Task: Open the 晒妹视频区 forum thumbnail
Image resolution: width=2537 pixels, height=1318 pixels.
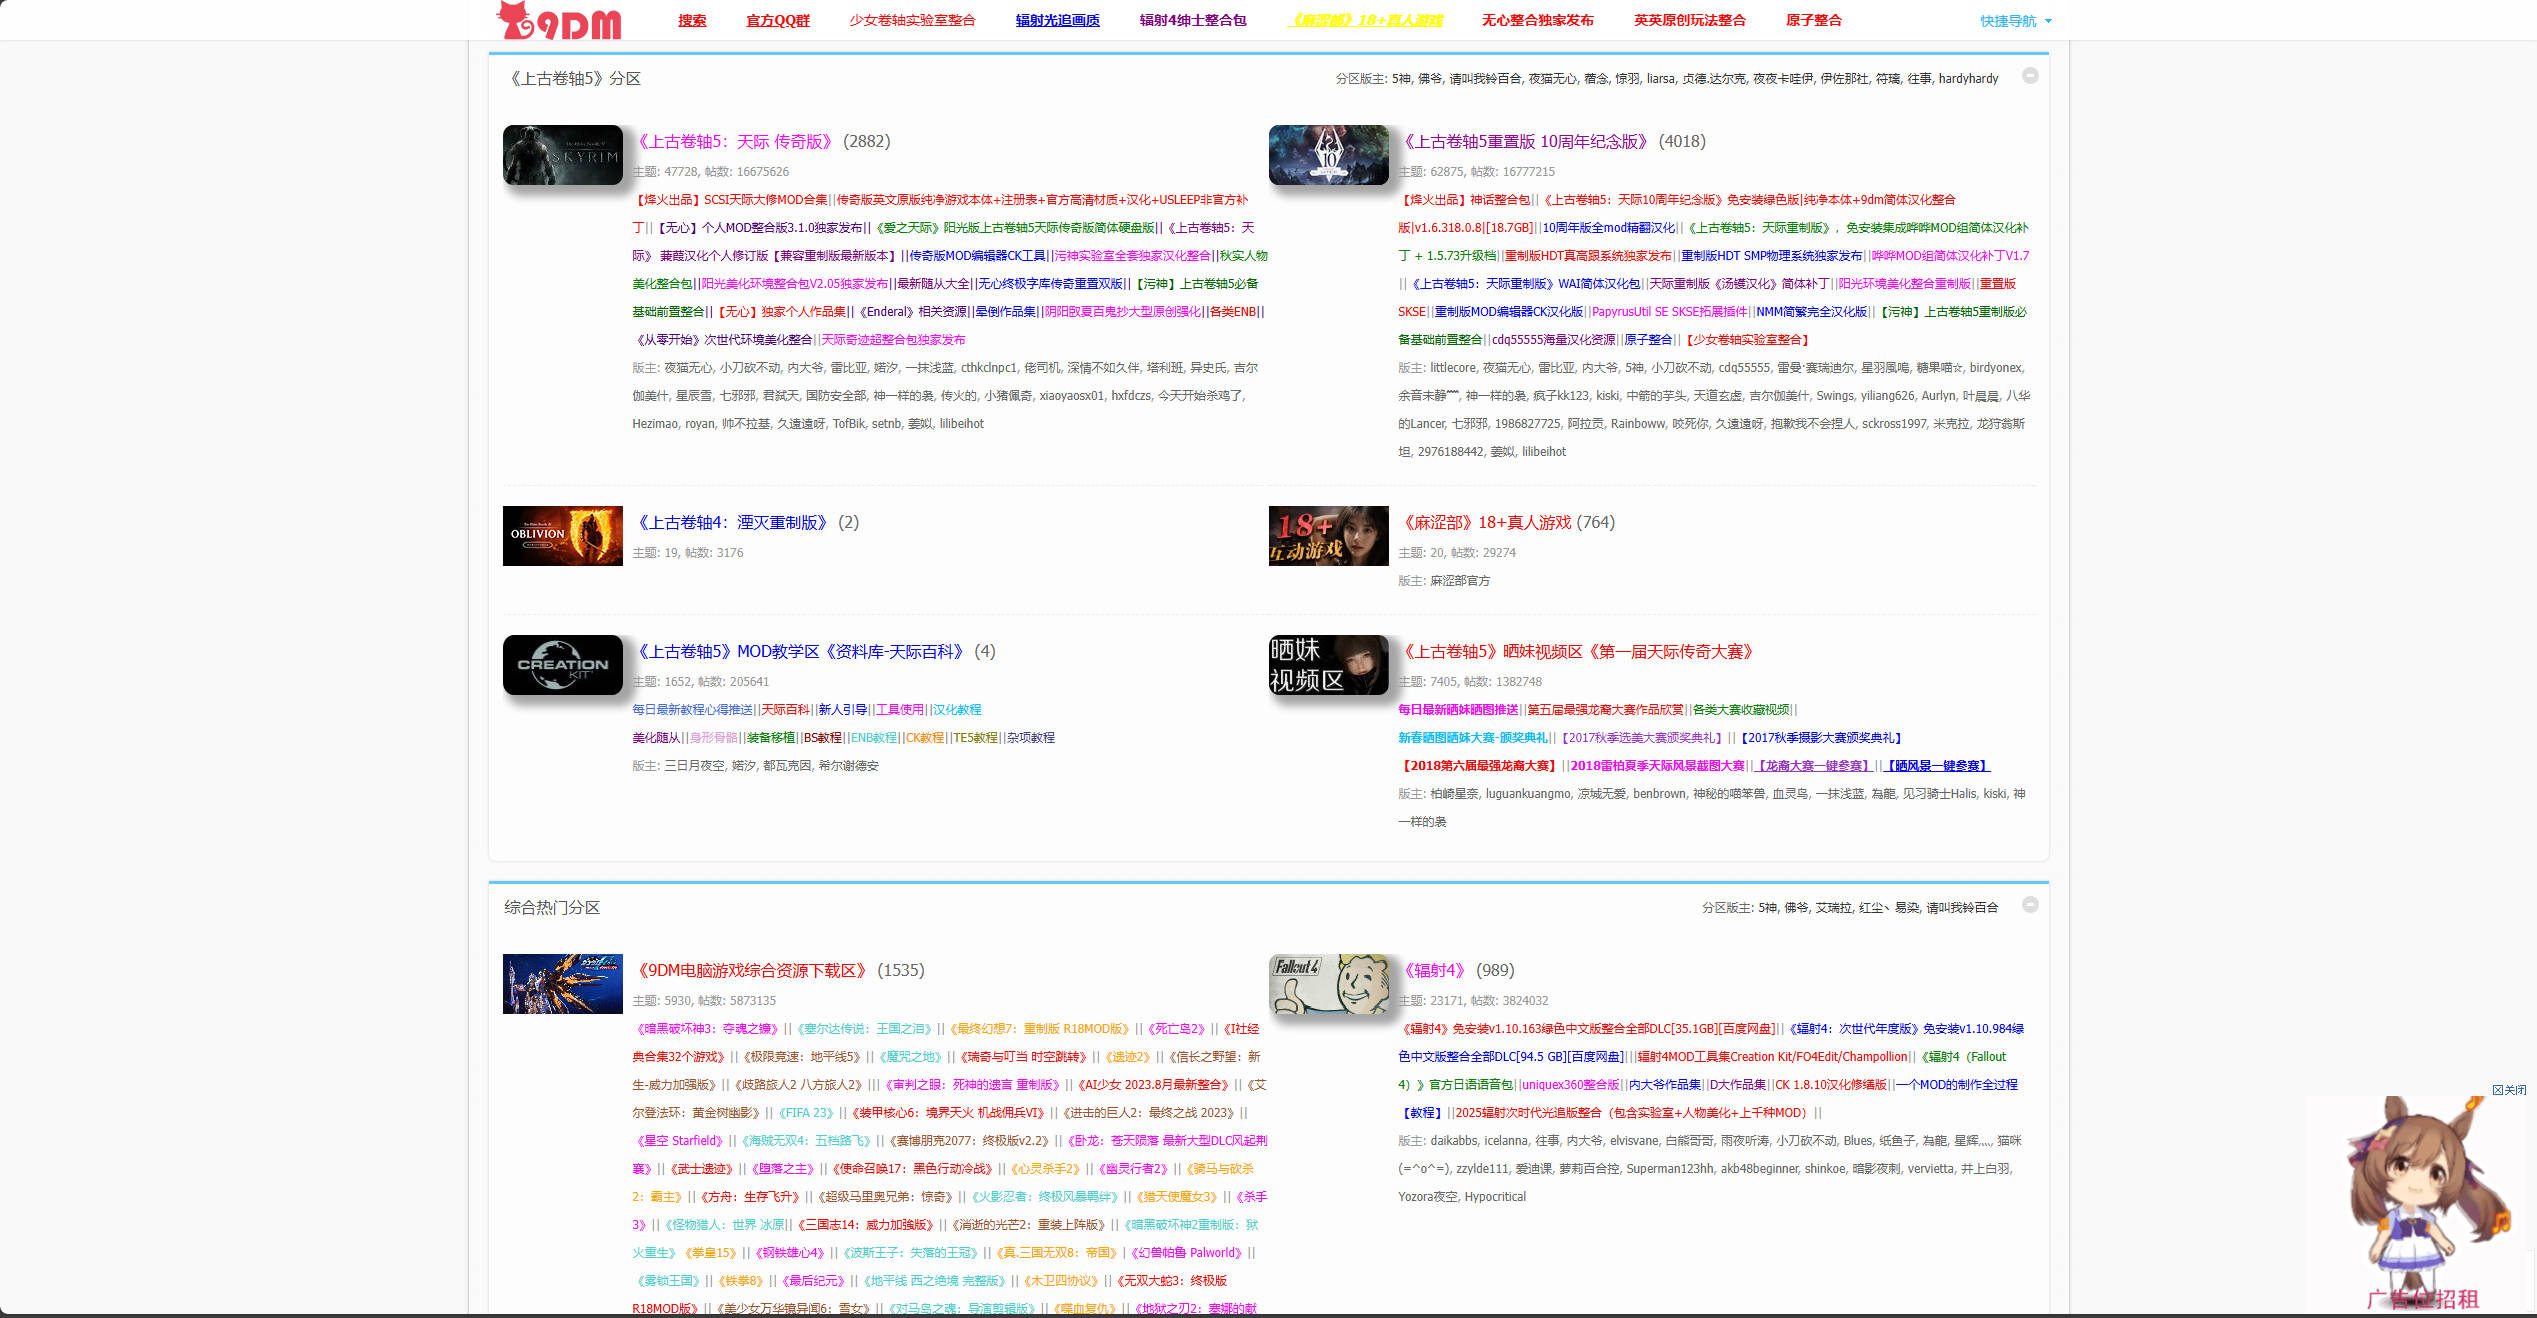Action: click(x=1329, y=665)
